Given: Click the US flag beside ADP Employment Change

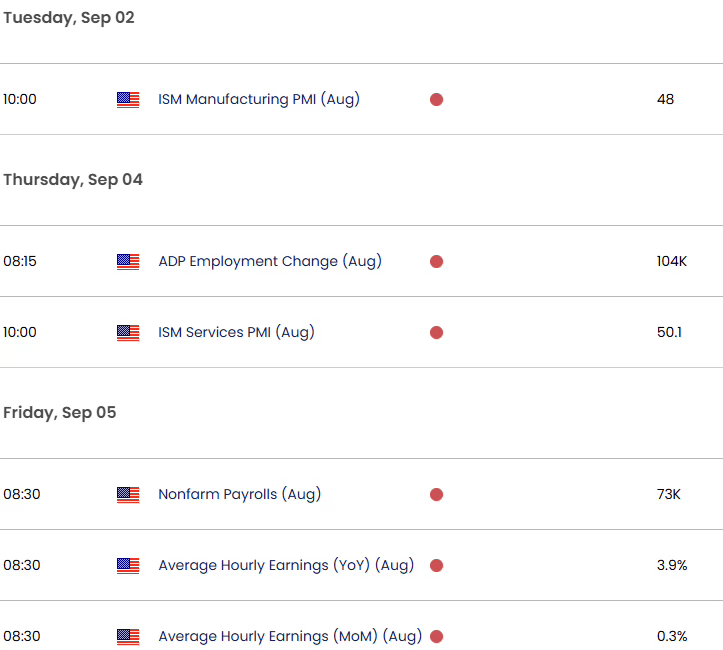Looking at the screenshot, I should (128, 261).
